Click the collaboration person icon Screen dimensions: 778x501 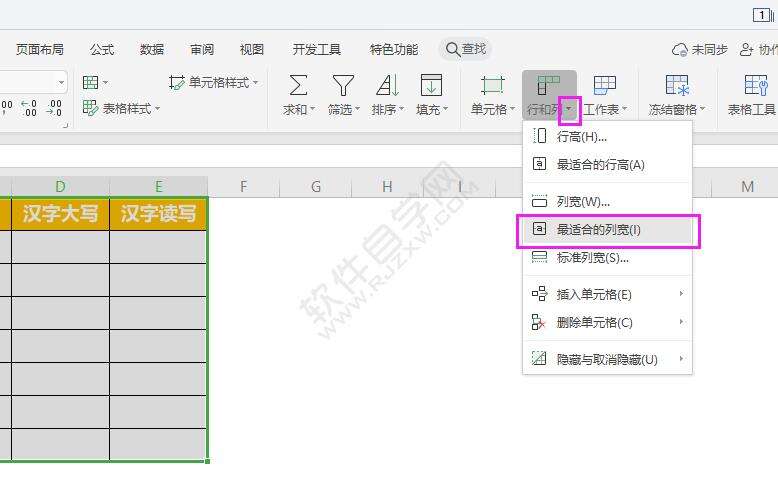pos(746,50)
